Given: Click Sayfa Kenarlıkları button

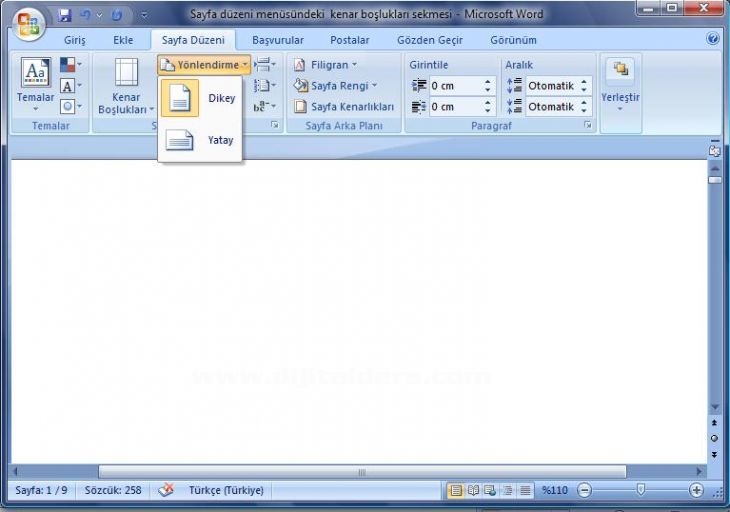Looking at the screenshot, I should (x=344, y=107).
